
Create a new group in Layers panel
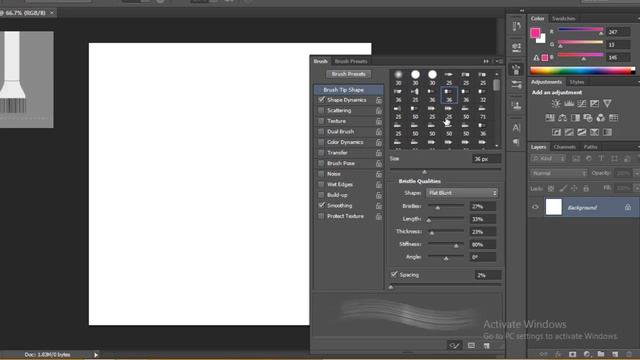(x=601, y=354)
